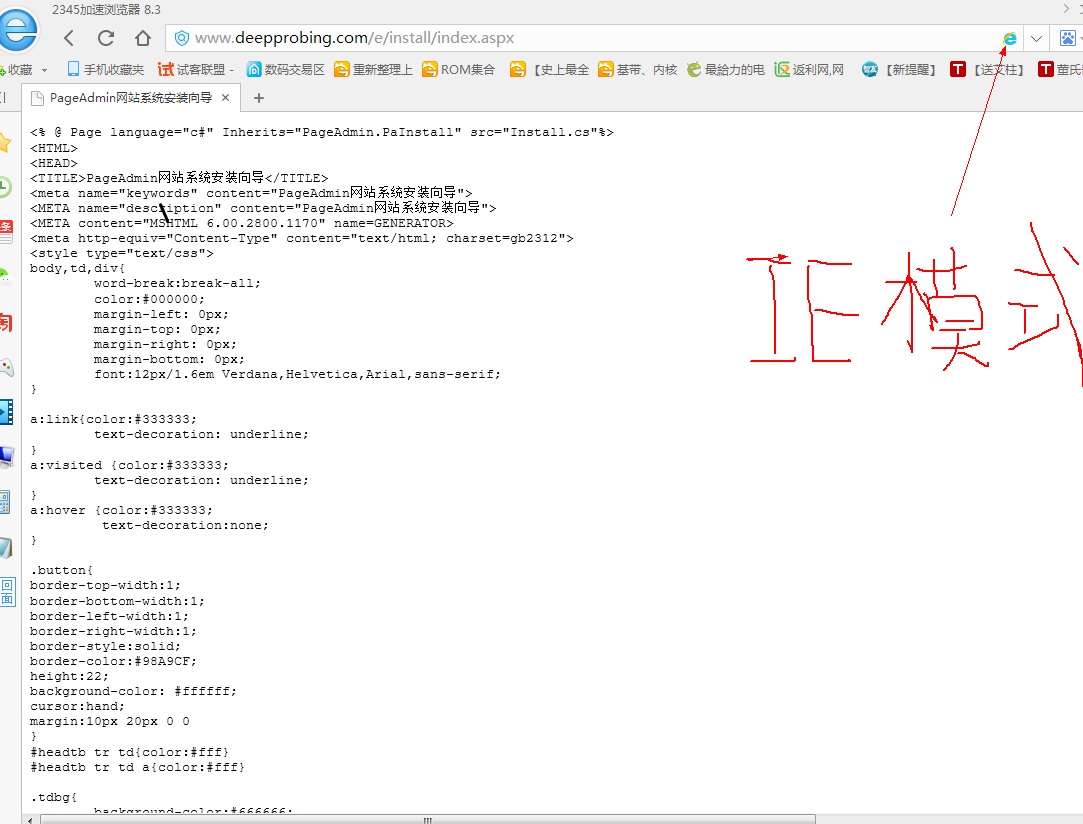Reload the current page
This screenshot has width=1083, height=824.
(x=106, y=38)
